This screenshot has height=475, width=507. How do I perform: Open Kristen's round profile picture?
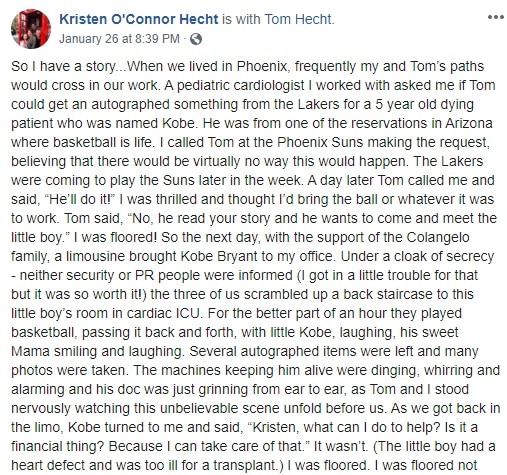point(31,29)
